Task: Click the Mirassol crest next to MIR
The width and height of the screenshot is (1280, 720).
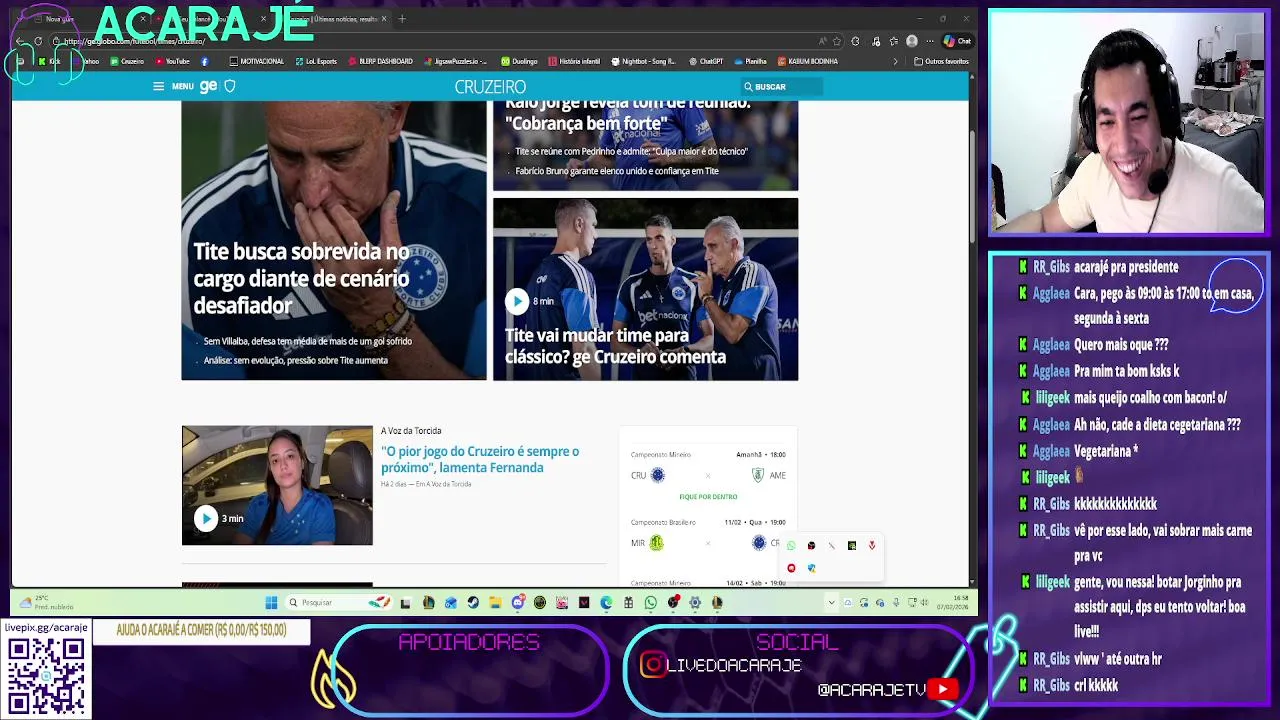Action: coord(656,543)
